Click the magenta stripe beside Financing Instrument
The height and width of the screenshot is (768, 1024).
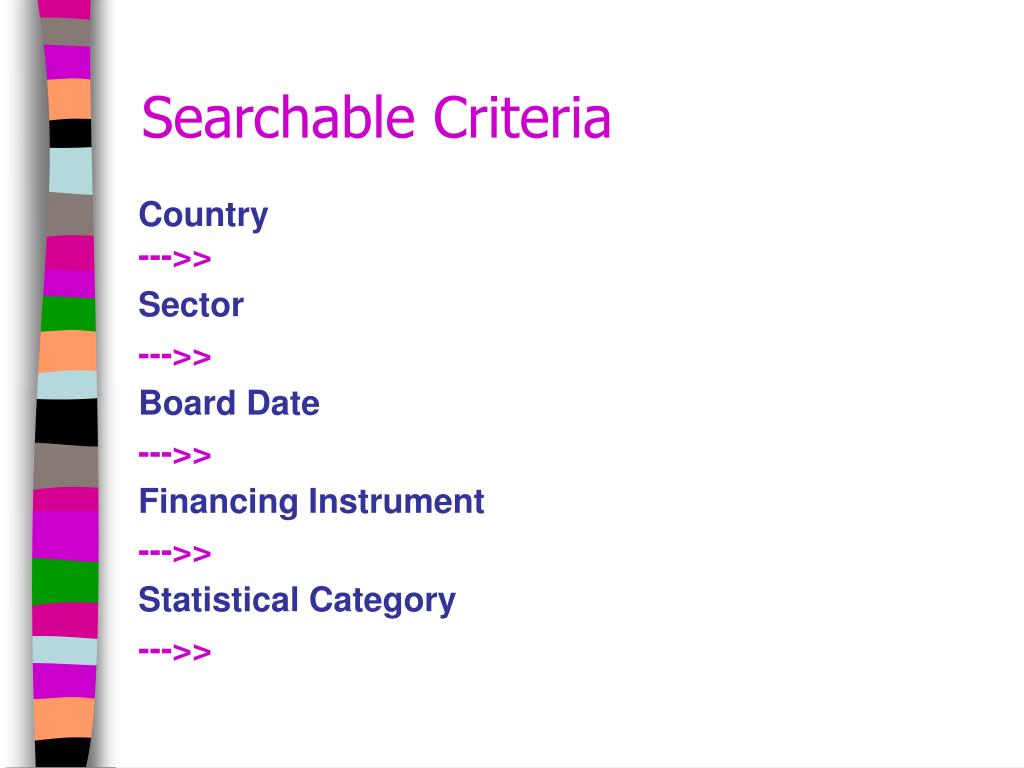(x=65, y=536)
